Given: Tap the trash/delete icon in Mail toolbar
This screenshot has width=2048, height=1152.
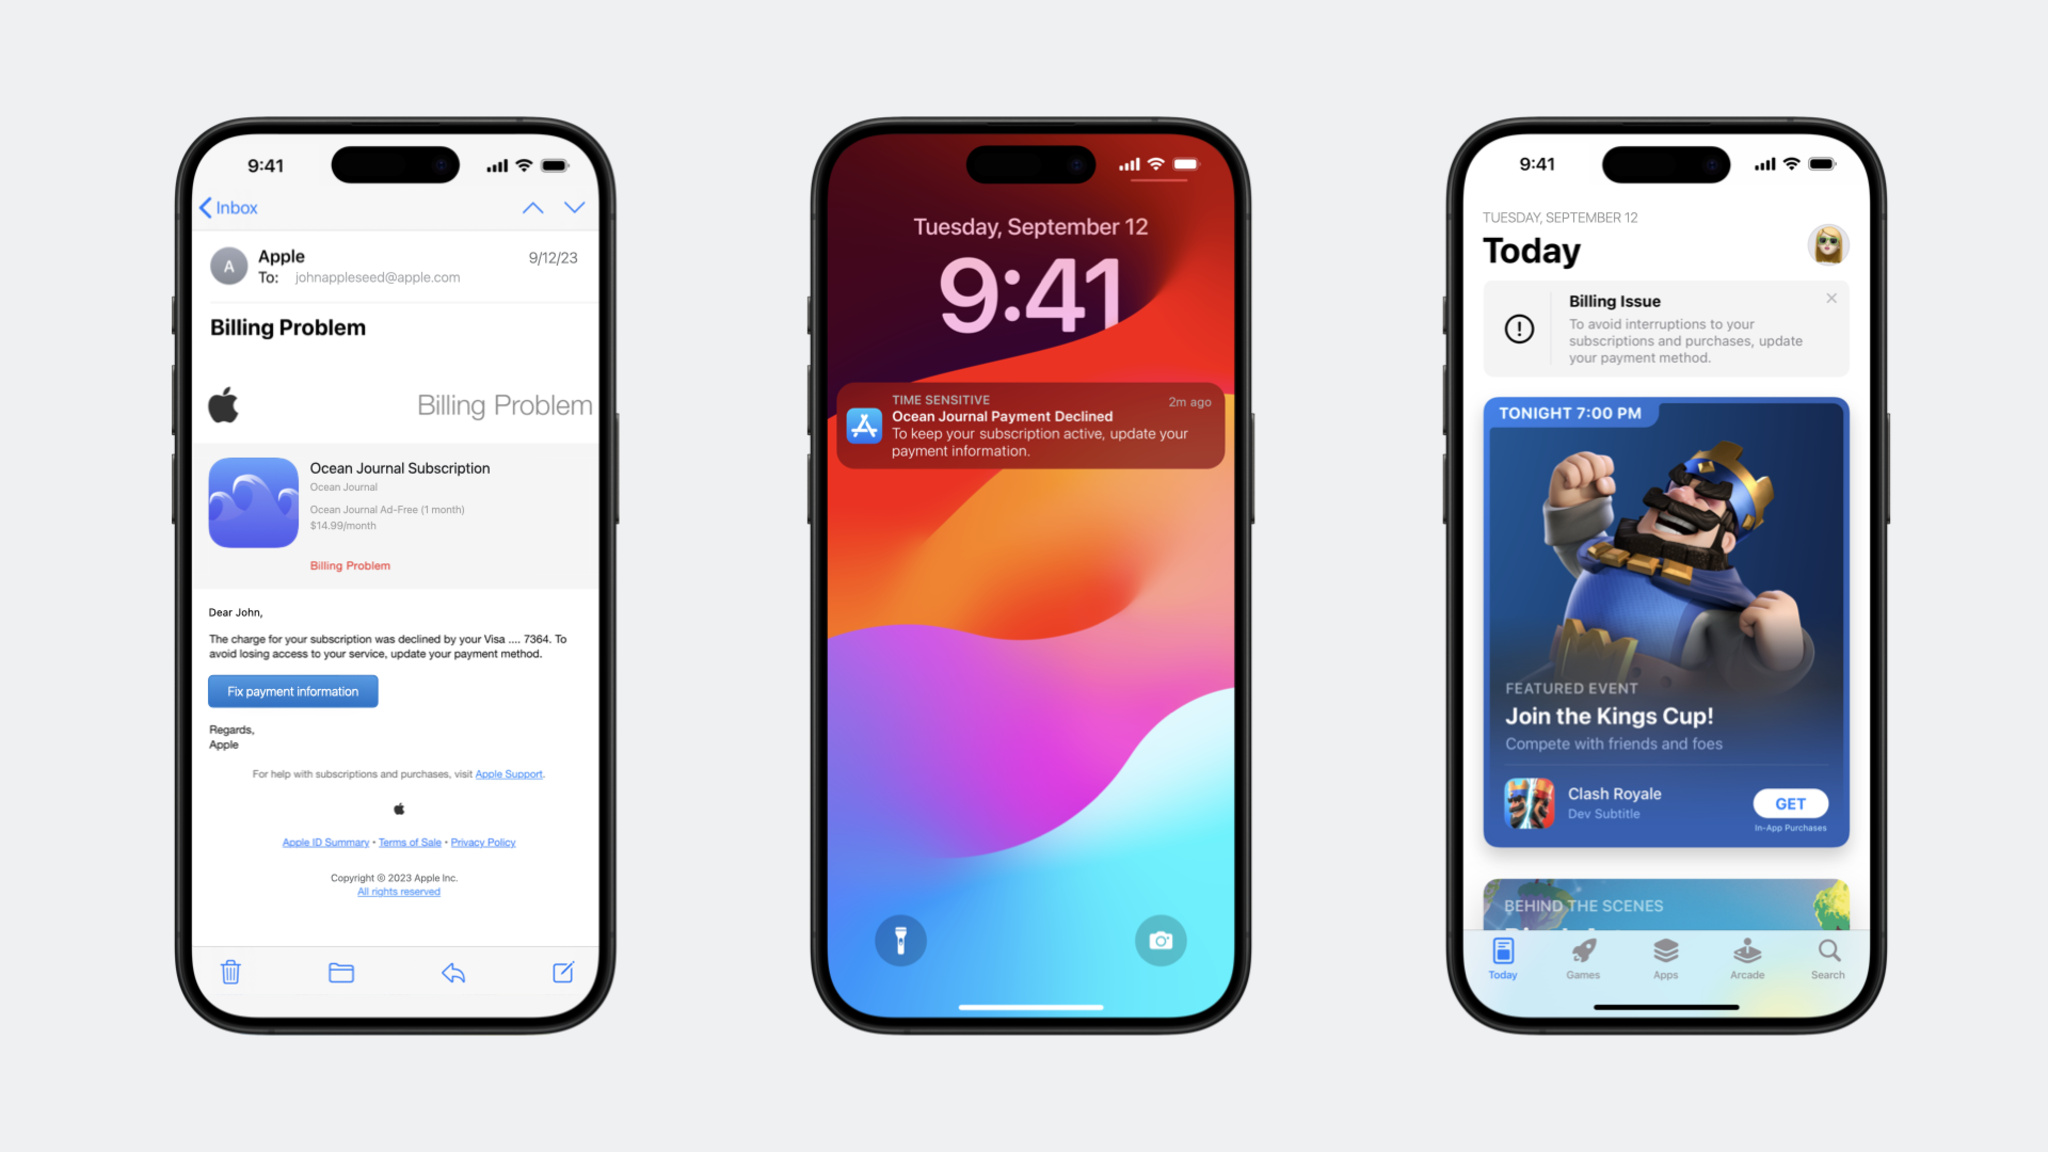Looking at the screenshot, I should [x=229, y=972].
